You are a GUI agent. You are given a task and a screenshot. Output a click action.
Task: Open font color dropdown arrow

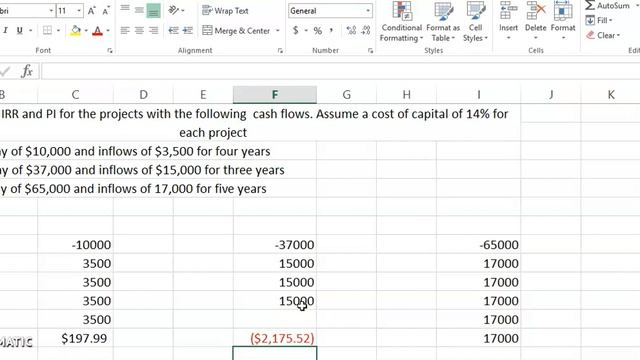(x=108, y=31)
